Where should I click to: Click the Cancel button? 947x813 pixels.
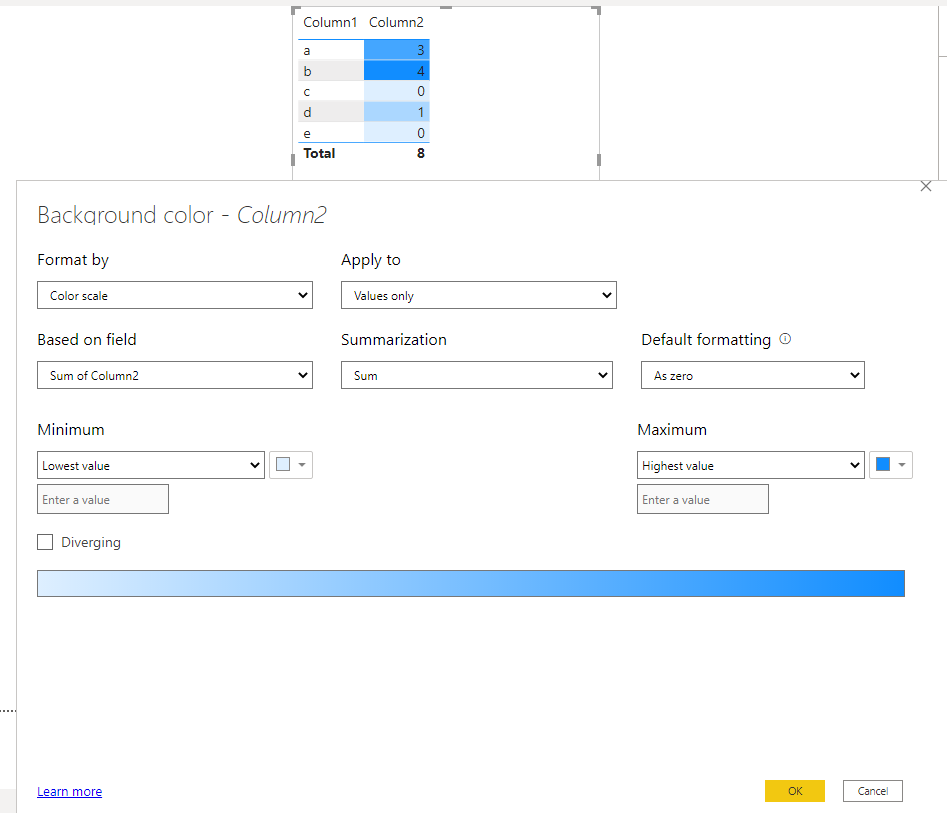pos(873,791)
